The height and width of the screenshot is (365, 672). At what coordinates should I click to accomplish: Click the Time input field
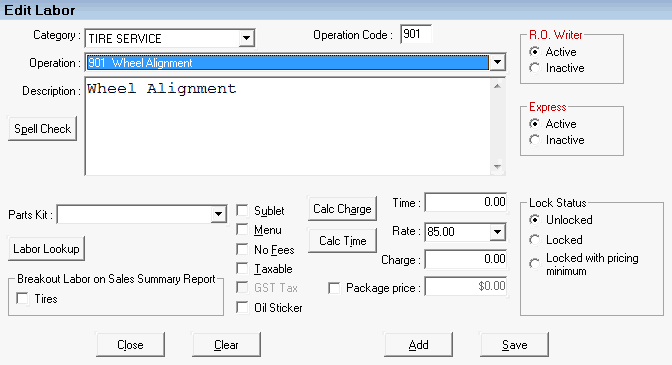tap(466, 202)
